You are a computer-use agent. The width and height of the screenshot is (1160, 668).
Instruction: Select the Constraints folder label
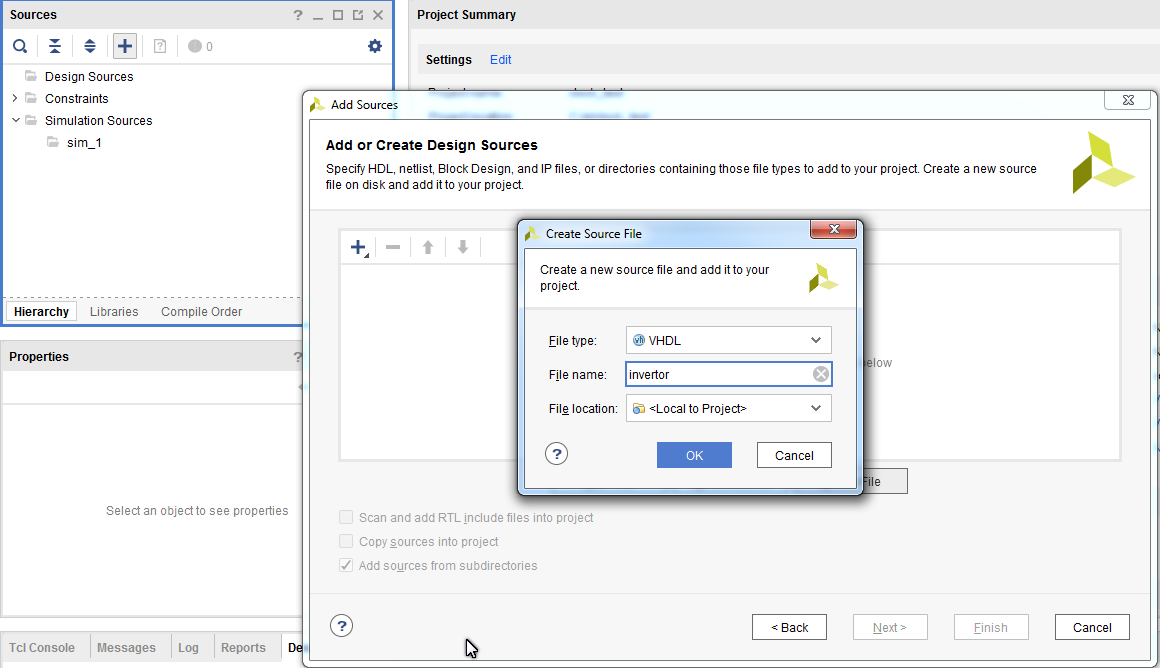[76, 98]
